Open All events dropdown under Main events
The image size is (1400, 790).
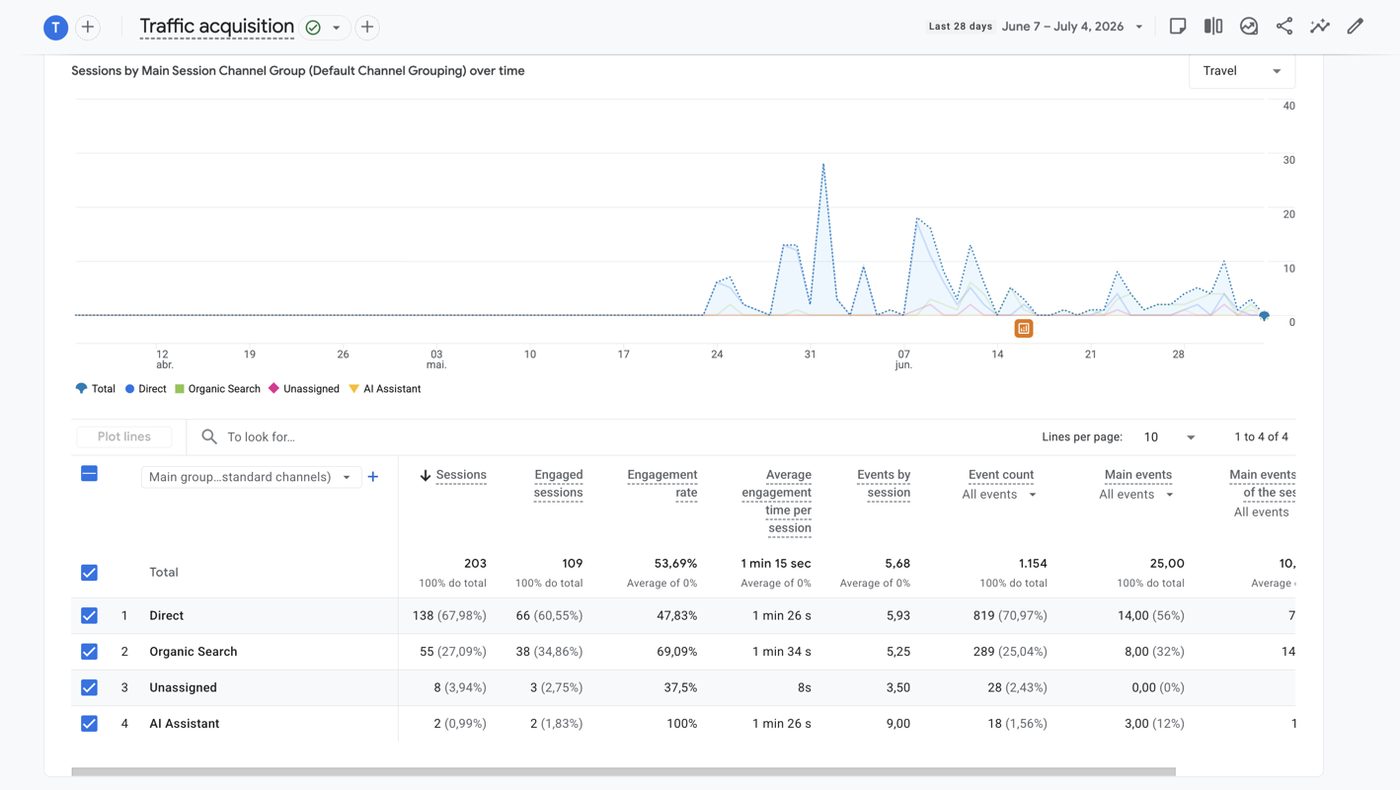pyautogui.click(x=1137, y=495)
